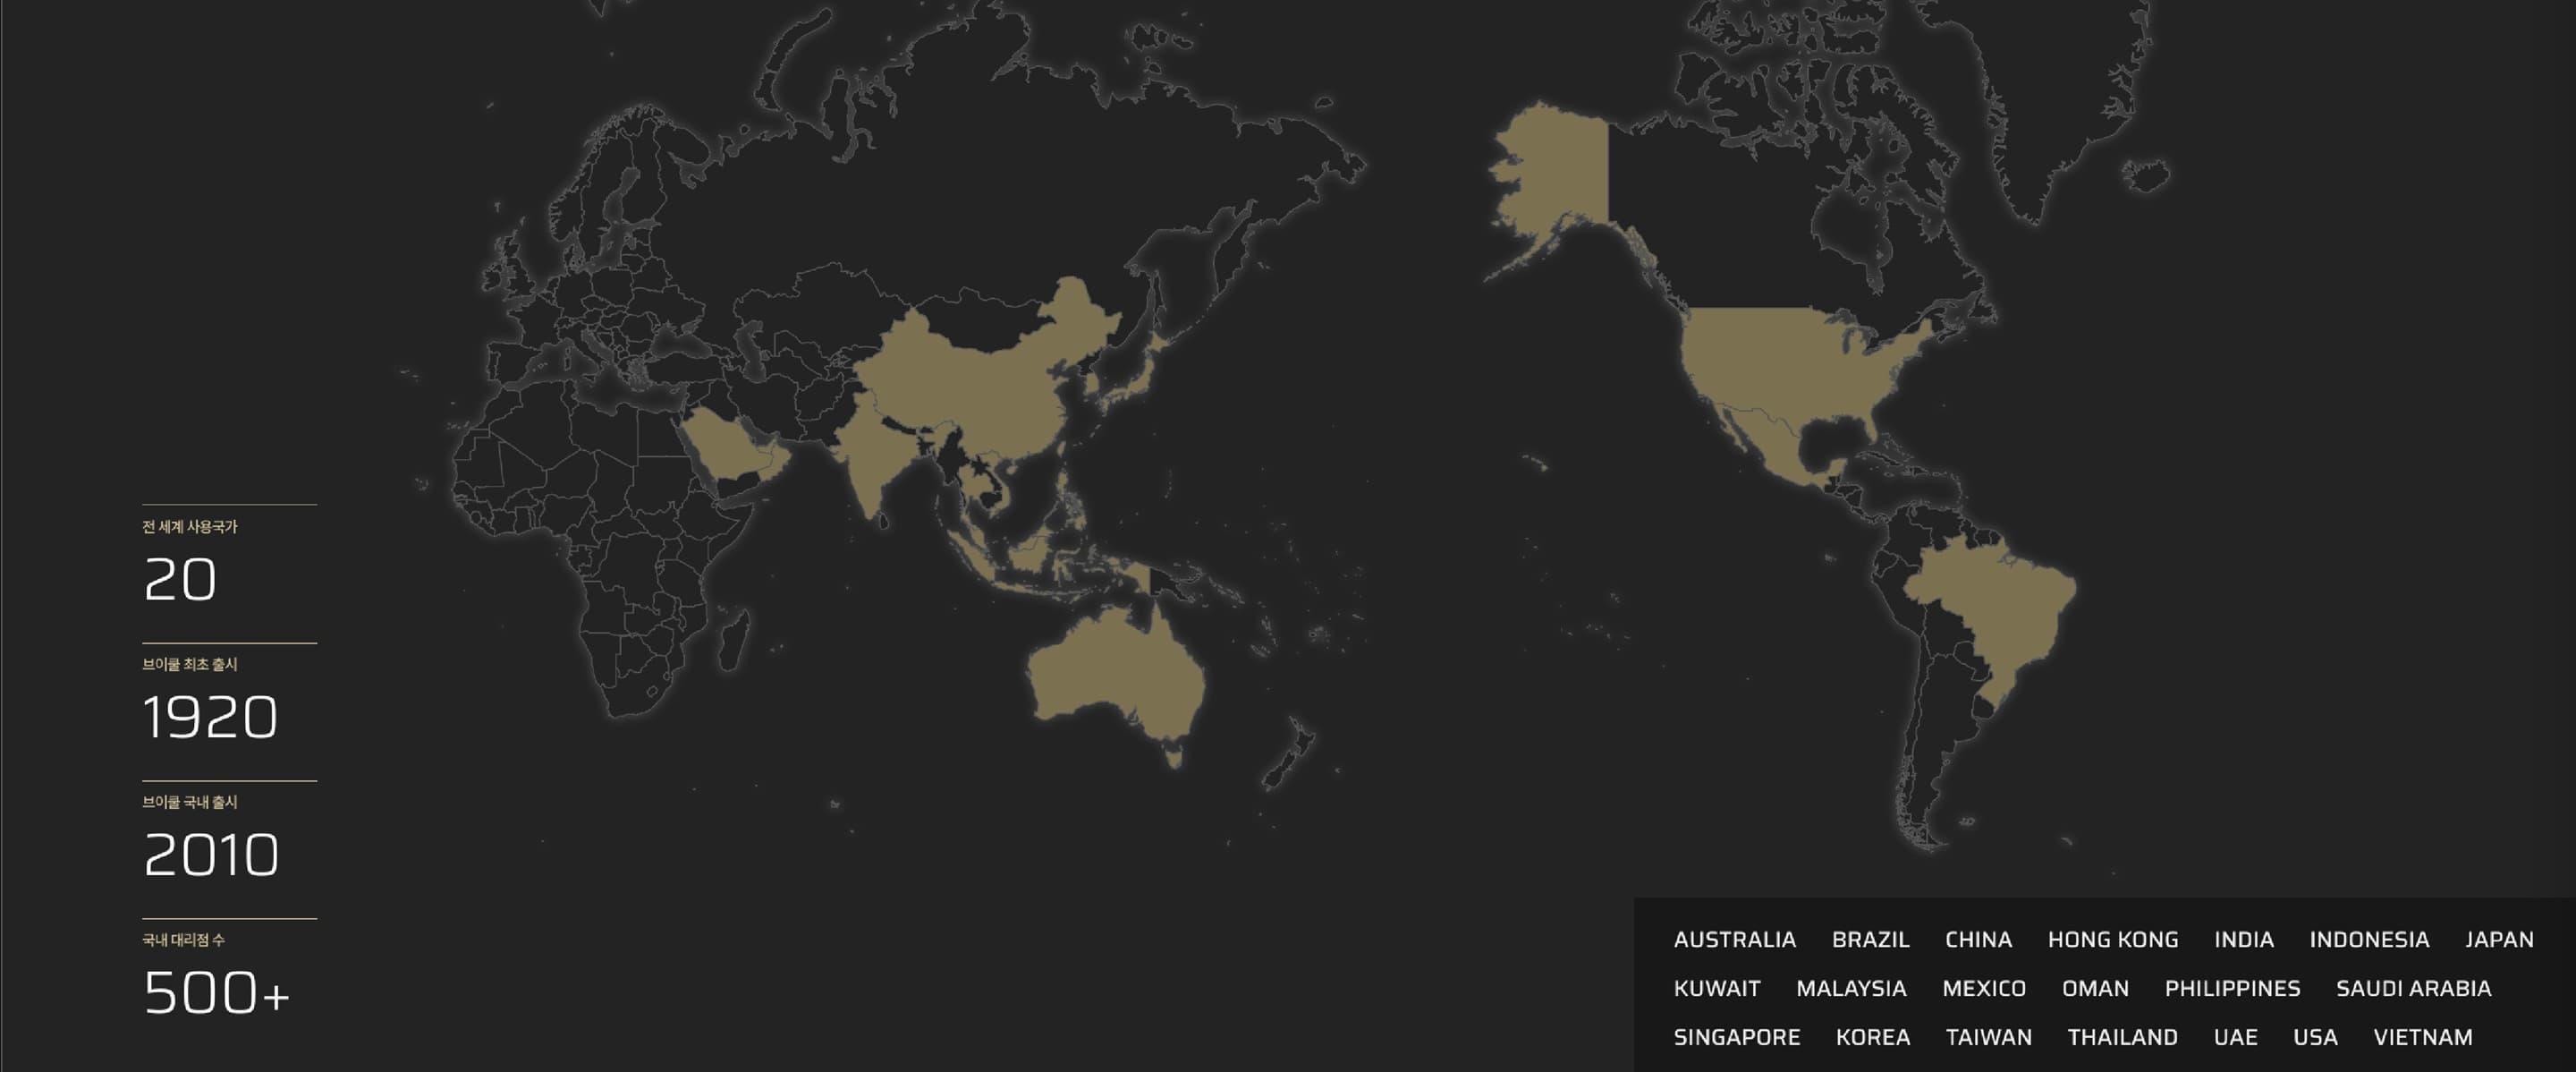Click the 브이쿨 국내 출시 label

pos(190,802)
